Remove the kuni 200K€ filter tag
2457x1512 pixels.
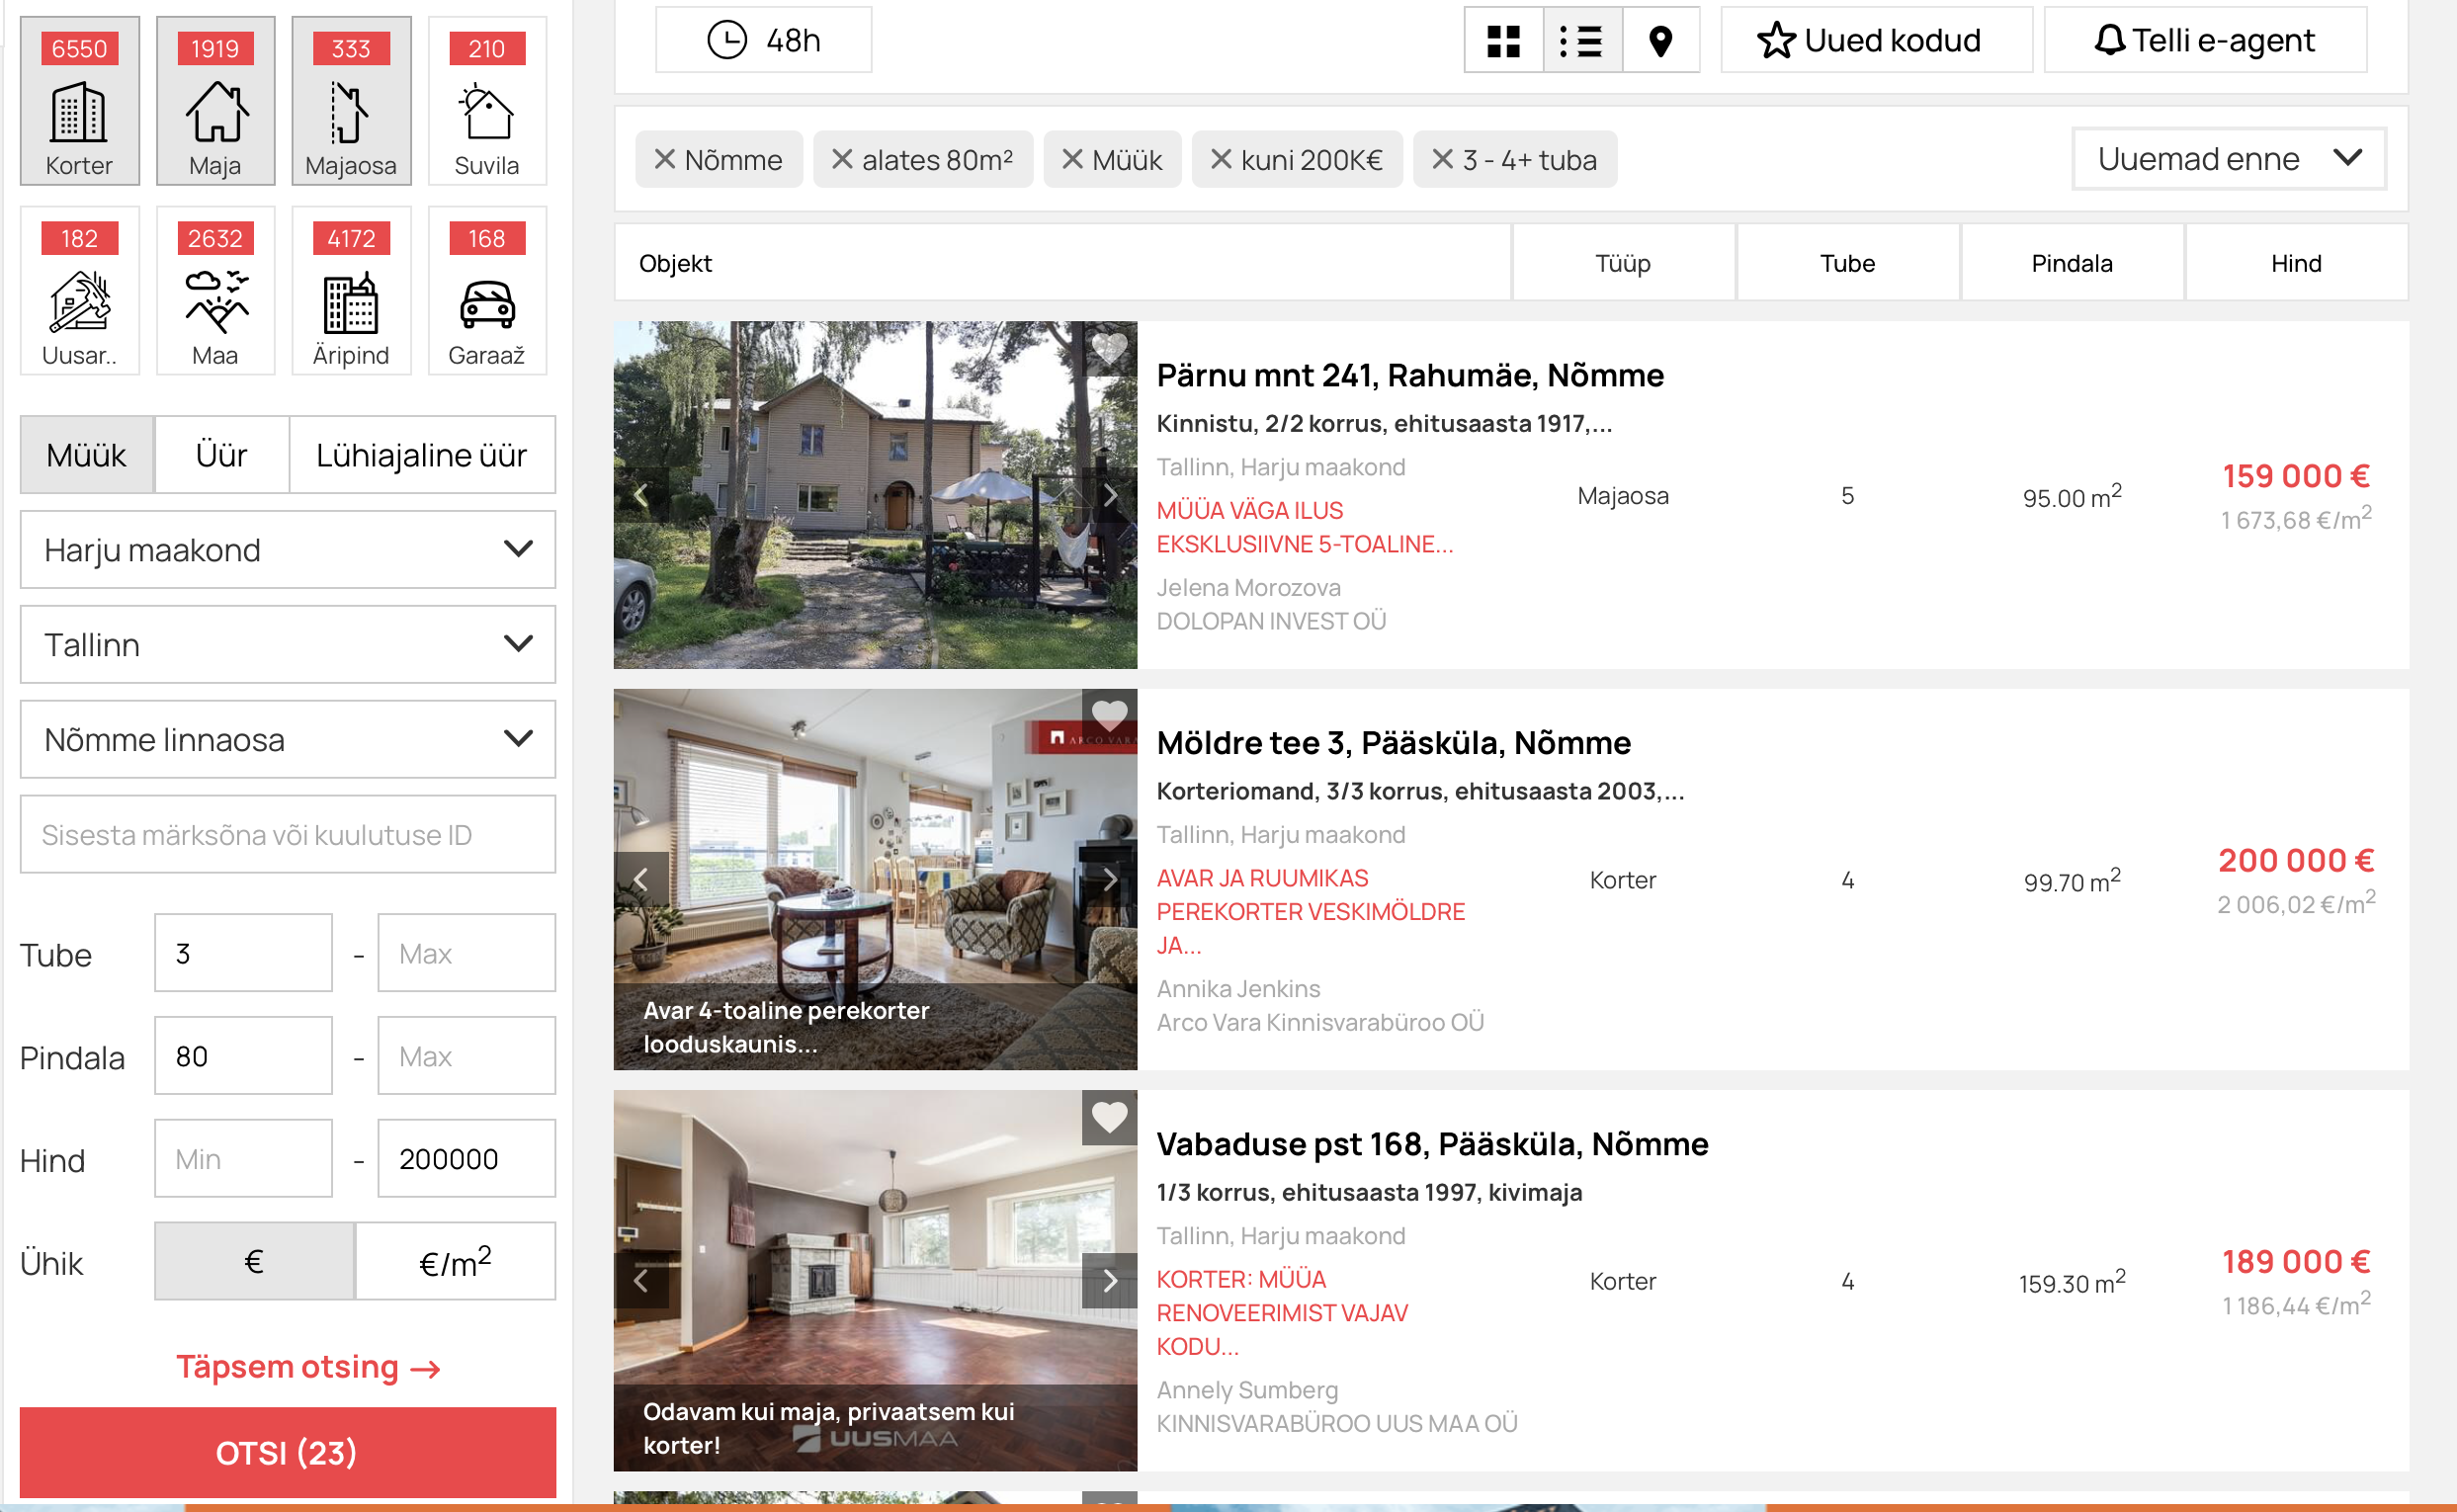point(1221,159)
